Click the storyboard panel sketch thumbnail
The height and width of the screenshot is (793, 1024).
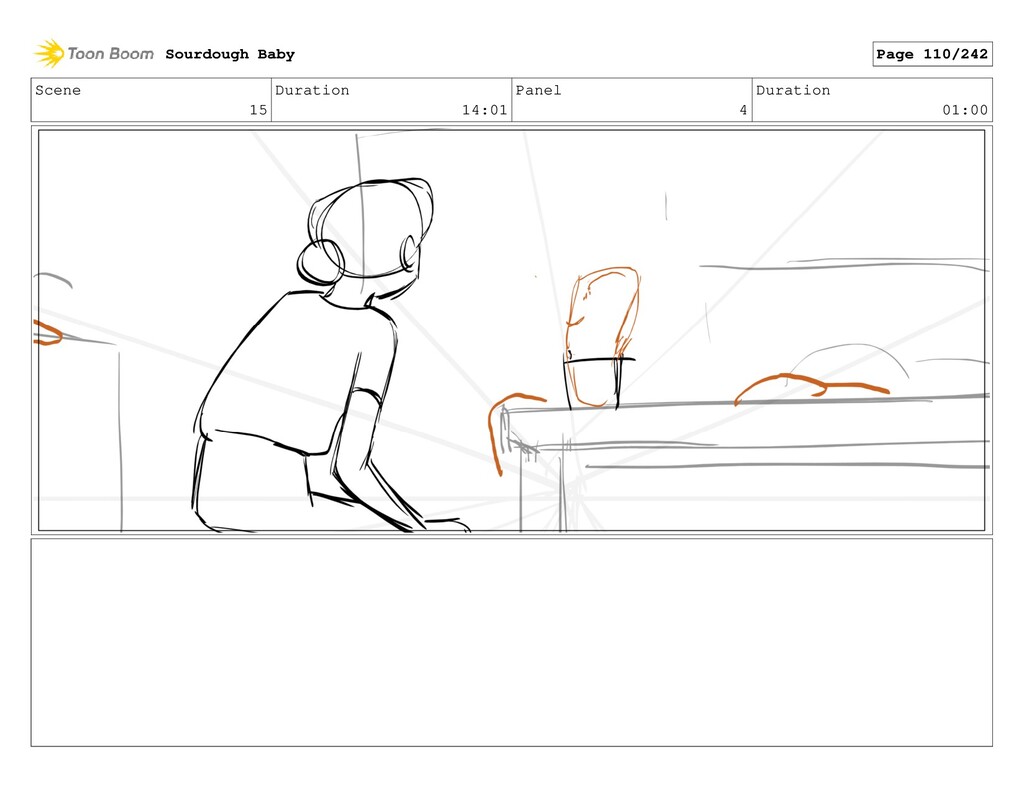(511, 331)
